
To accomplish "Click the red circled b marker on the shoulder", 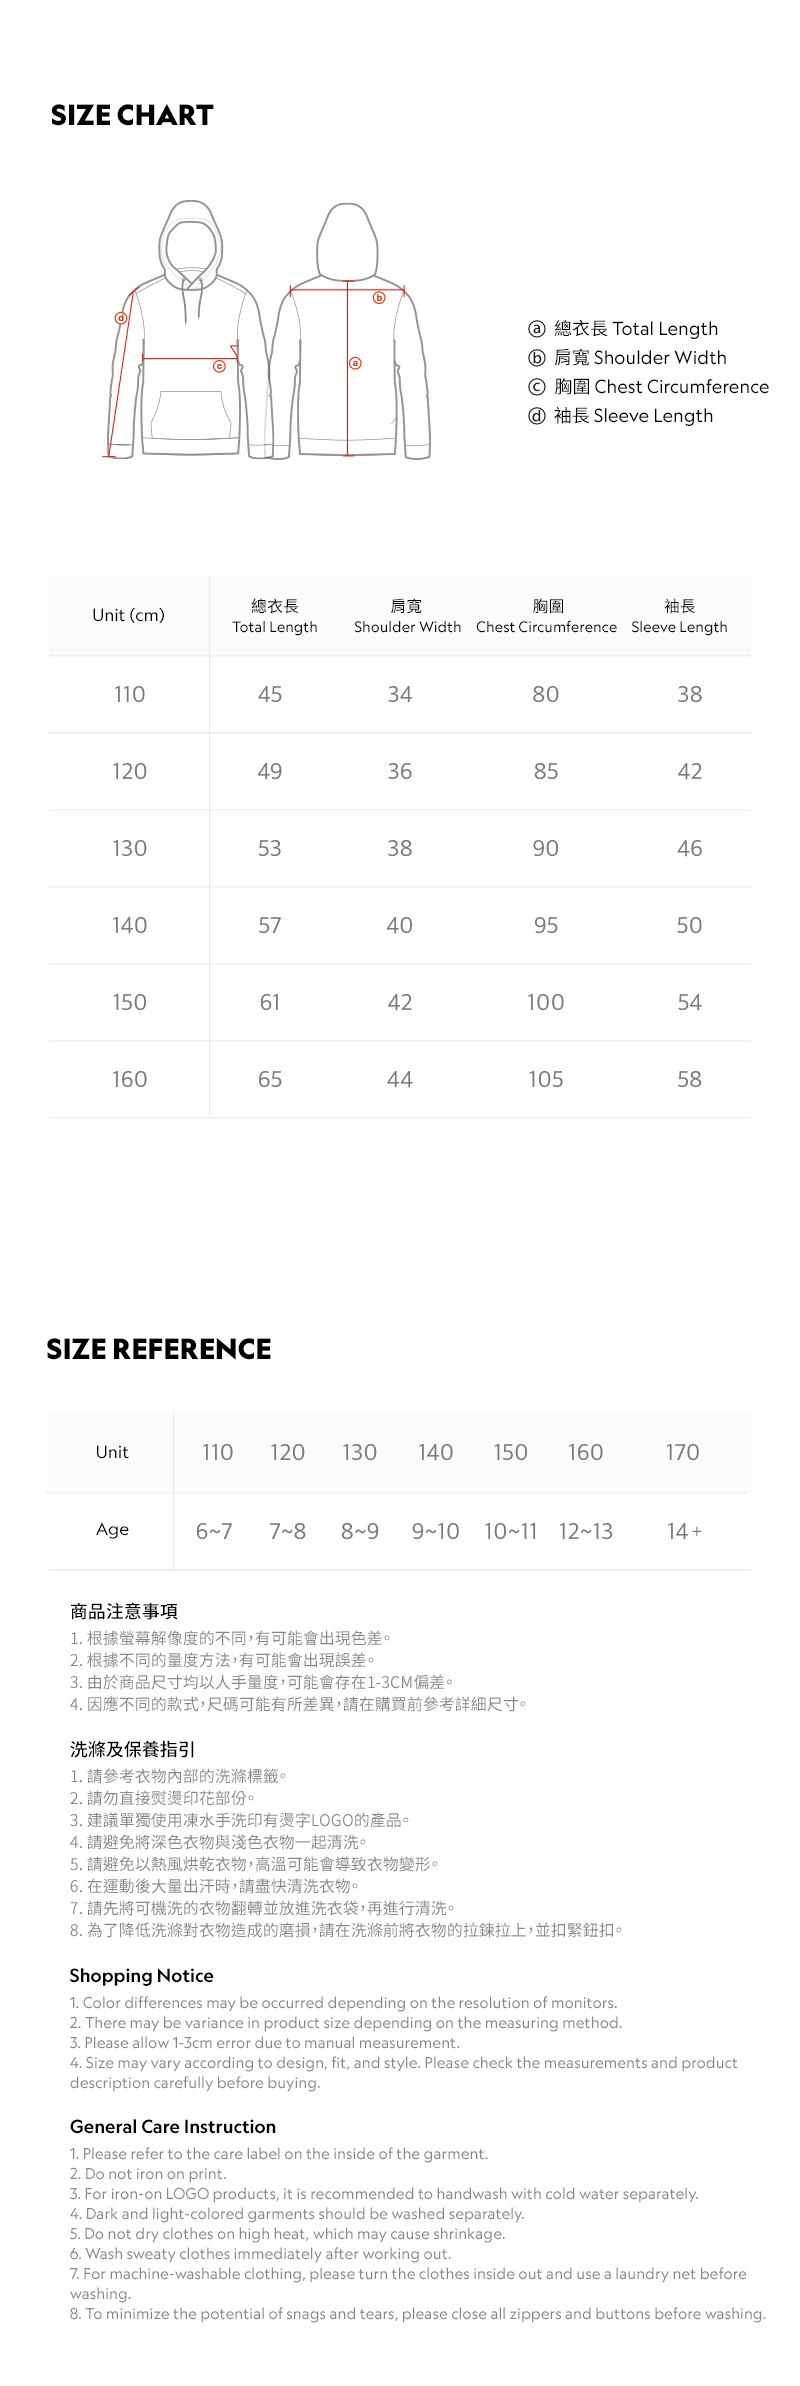I will click(x=379, y=298).
